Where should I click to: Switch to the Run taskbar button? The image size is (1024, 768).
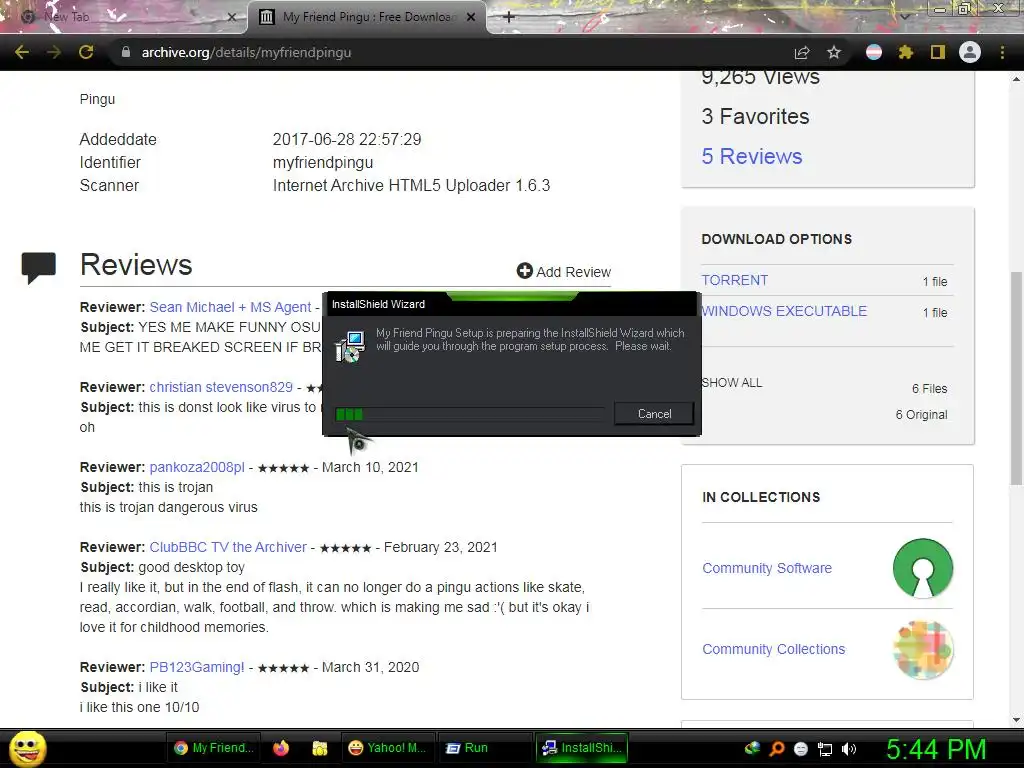tap(484, 748)
